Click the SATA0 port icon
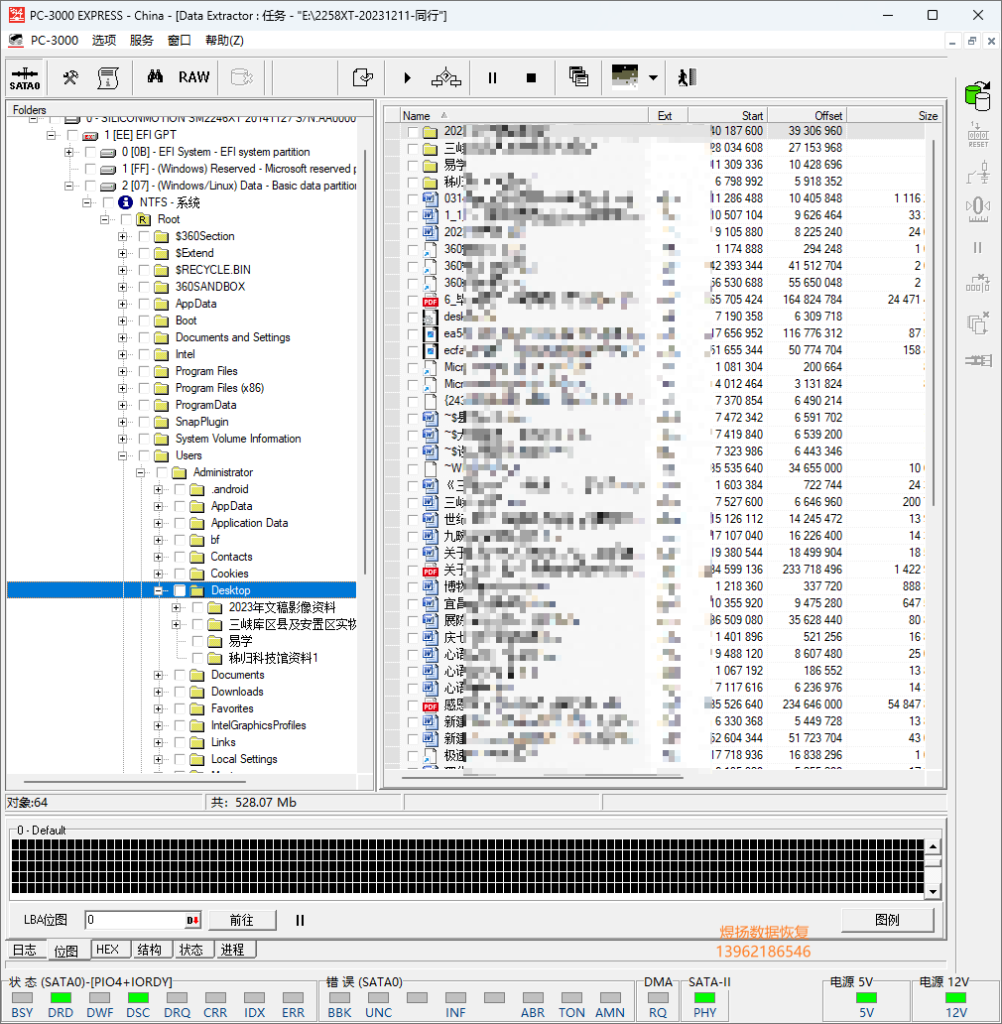This screenshot has width=1002, height=1024. click(x=25, y=78)
